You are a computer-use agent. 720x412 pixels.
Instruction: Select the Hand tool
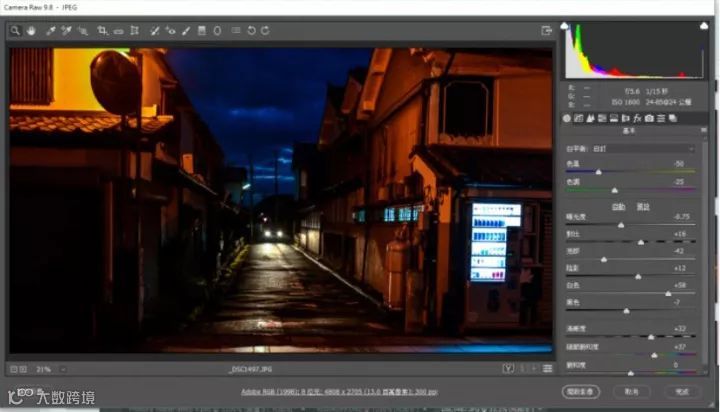click(31, 31)
